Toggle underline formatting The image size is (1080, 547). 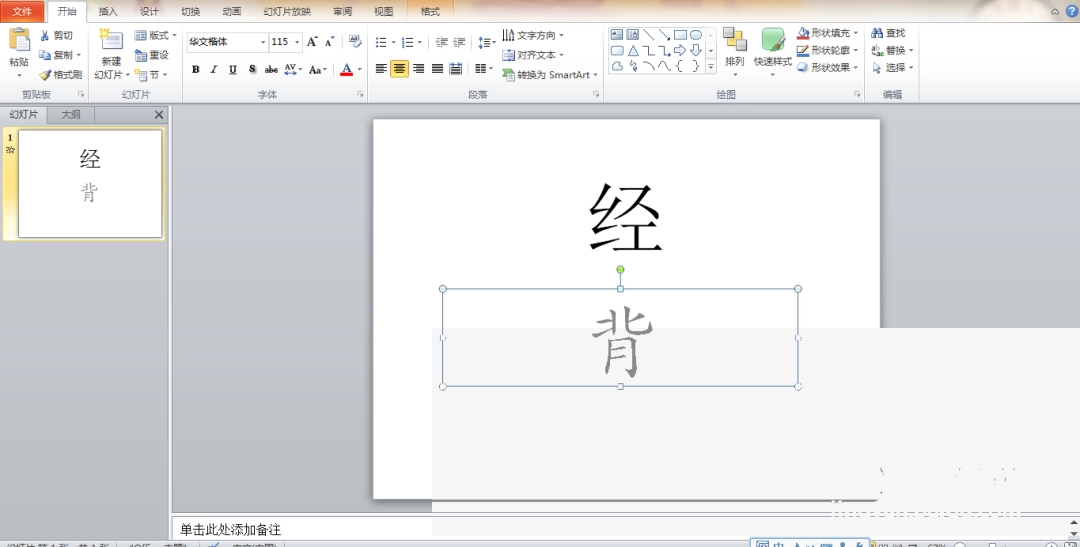point(233,69)
